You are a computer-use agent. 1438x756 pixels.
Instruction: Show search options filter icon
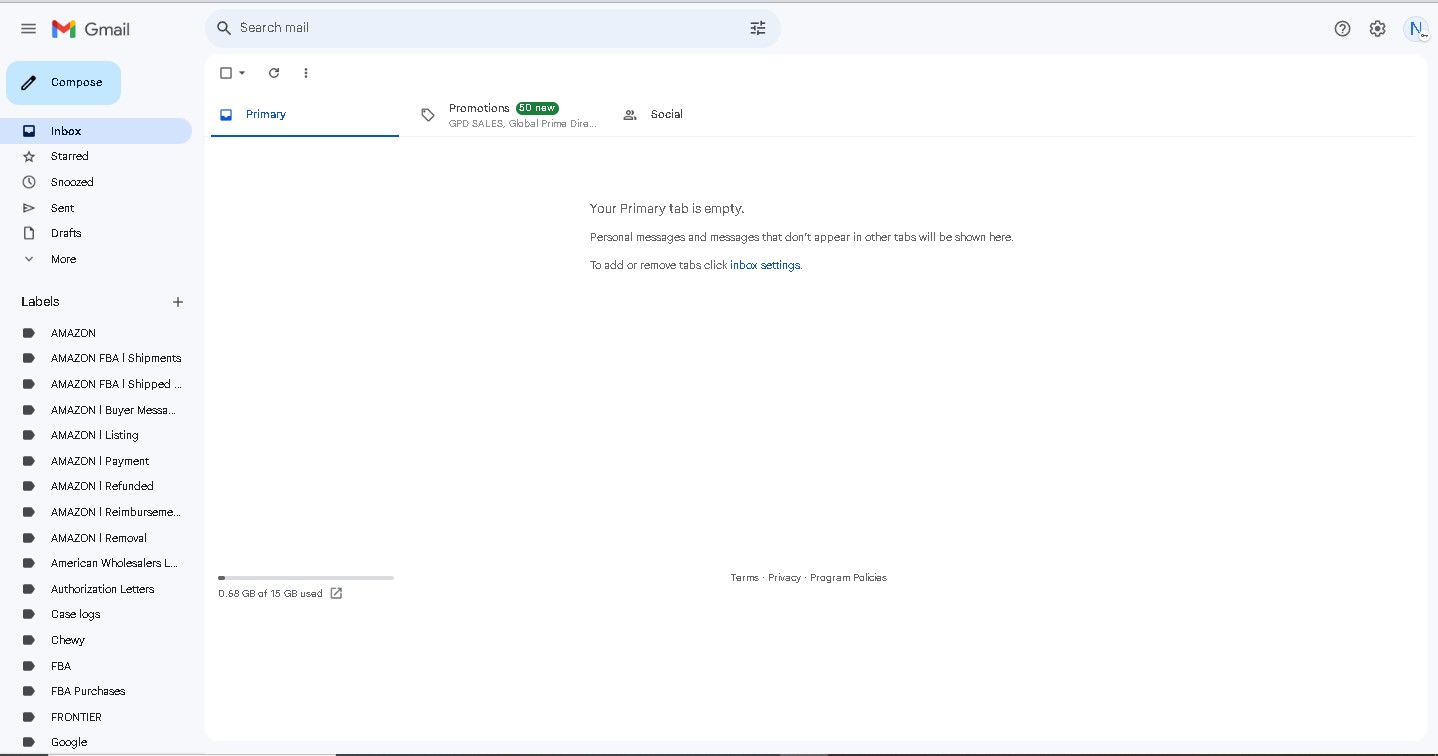[758, 28]
